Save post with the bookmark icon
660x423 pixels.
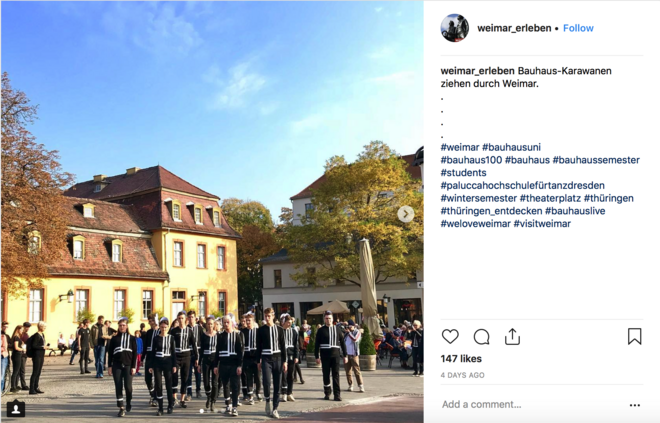[634, 336]
